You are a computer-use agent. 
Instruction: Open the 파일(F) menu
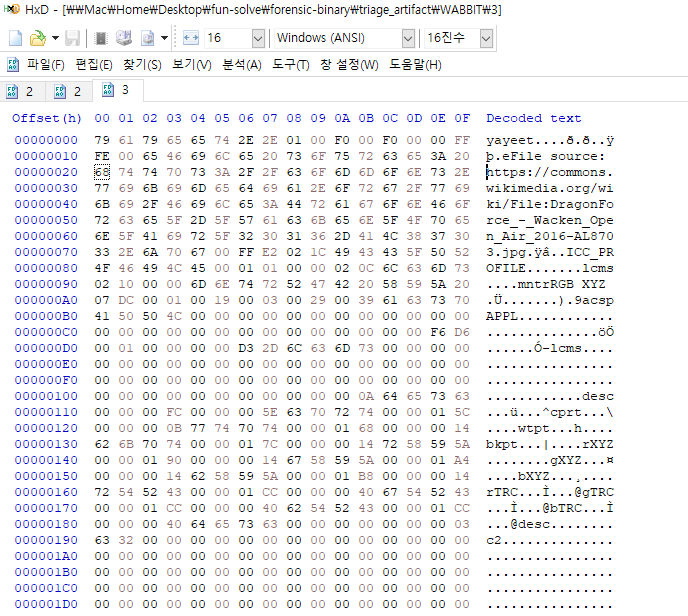pyautogui.click(x=46, y=65)
